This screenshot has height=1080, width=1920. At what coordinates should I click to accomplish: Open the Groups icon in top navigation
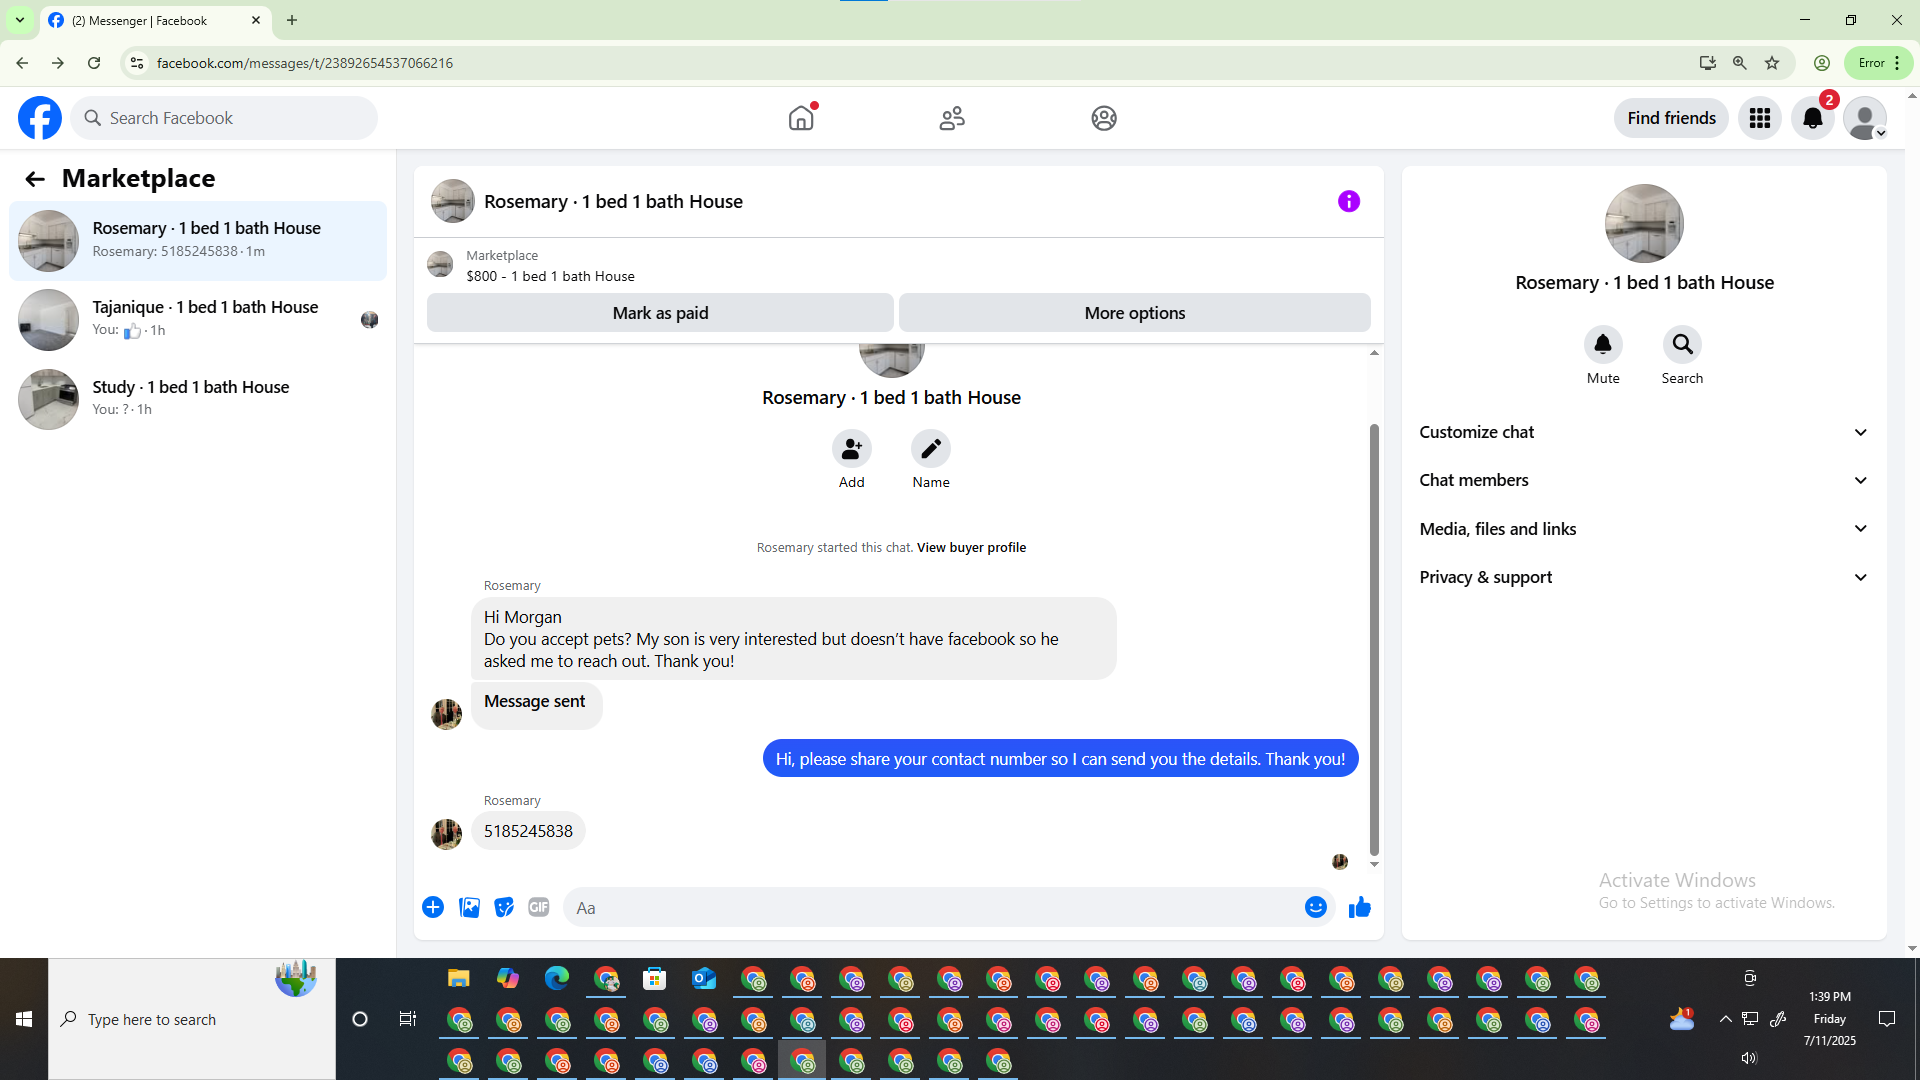[x=1104, y=118]
